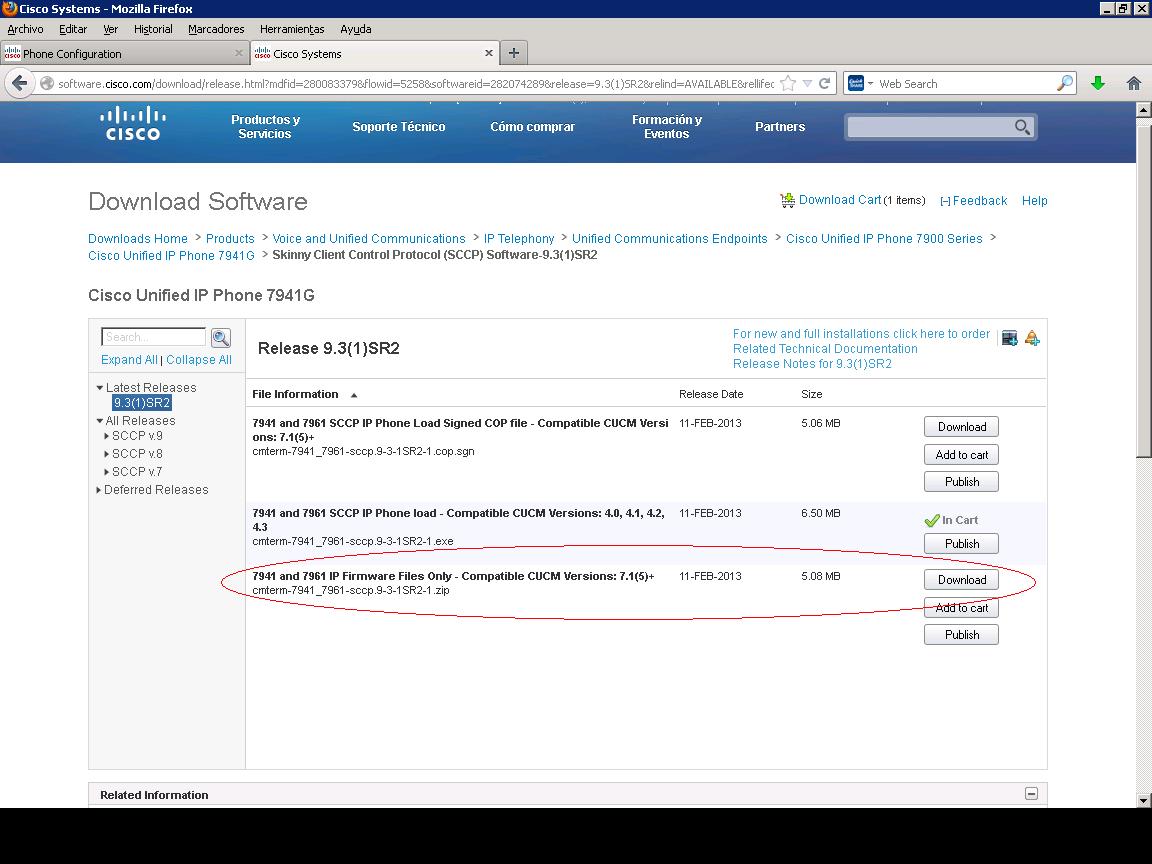The height and width of the screenshot is (864, 1152).
Task: Open Release Notes for 9.3(1)SR2
Action: pos(812,364)
